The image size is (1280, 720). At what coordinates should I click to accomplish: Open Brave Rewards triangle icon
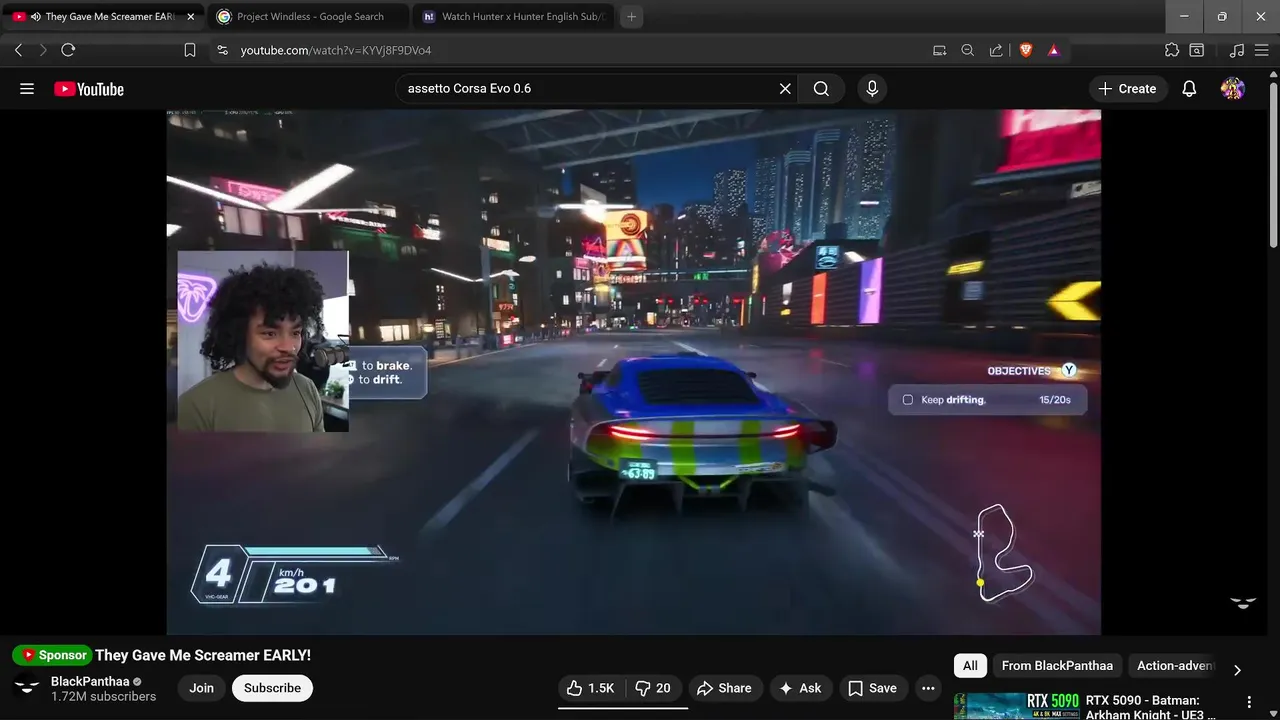(x=1053, y=50)
